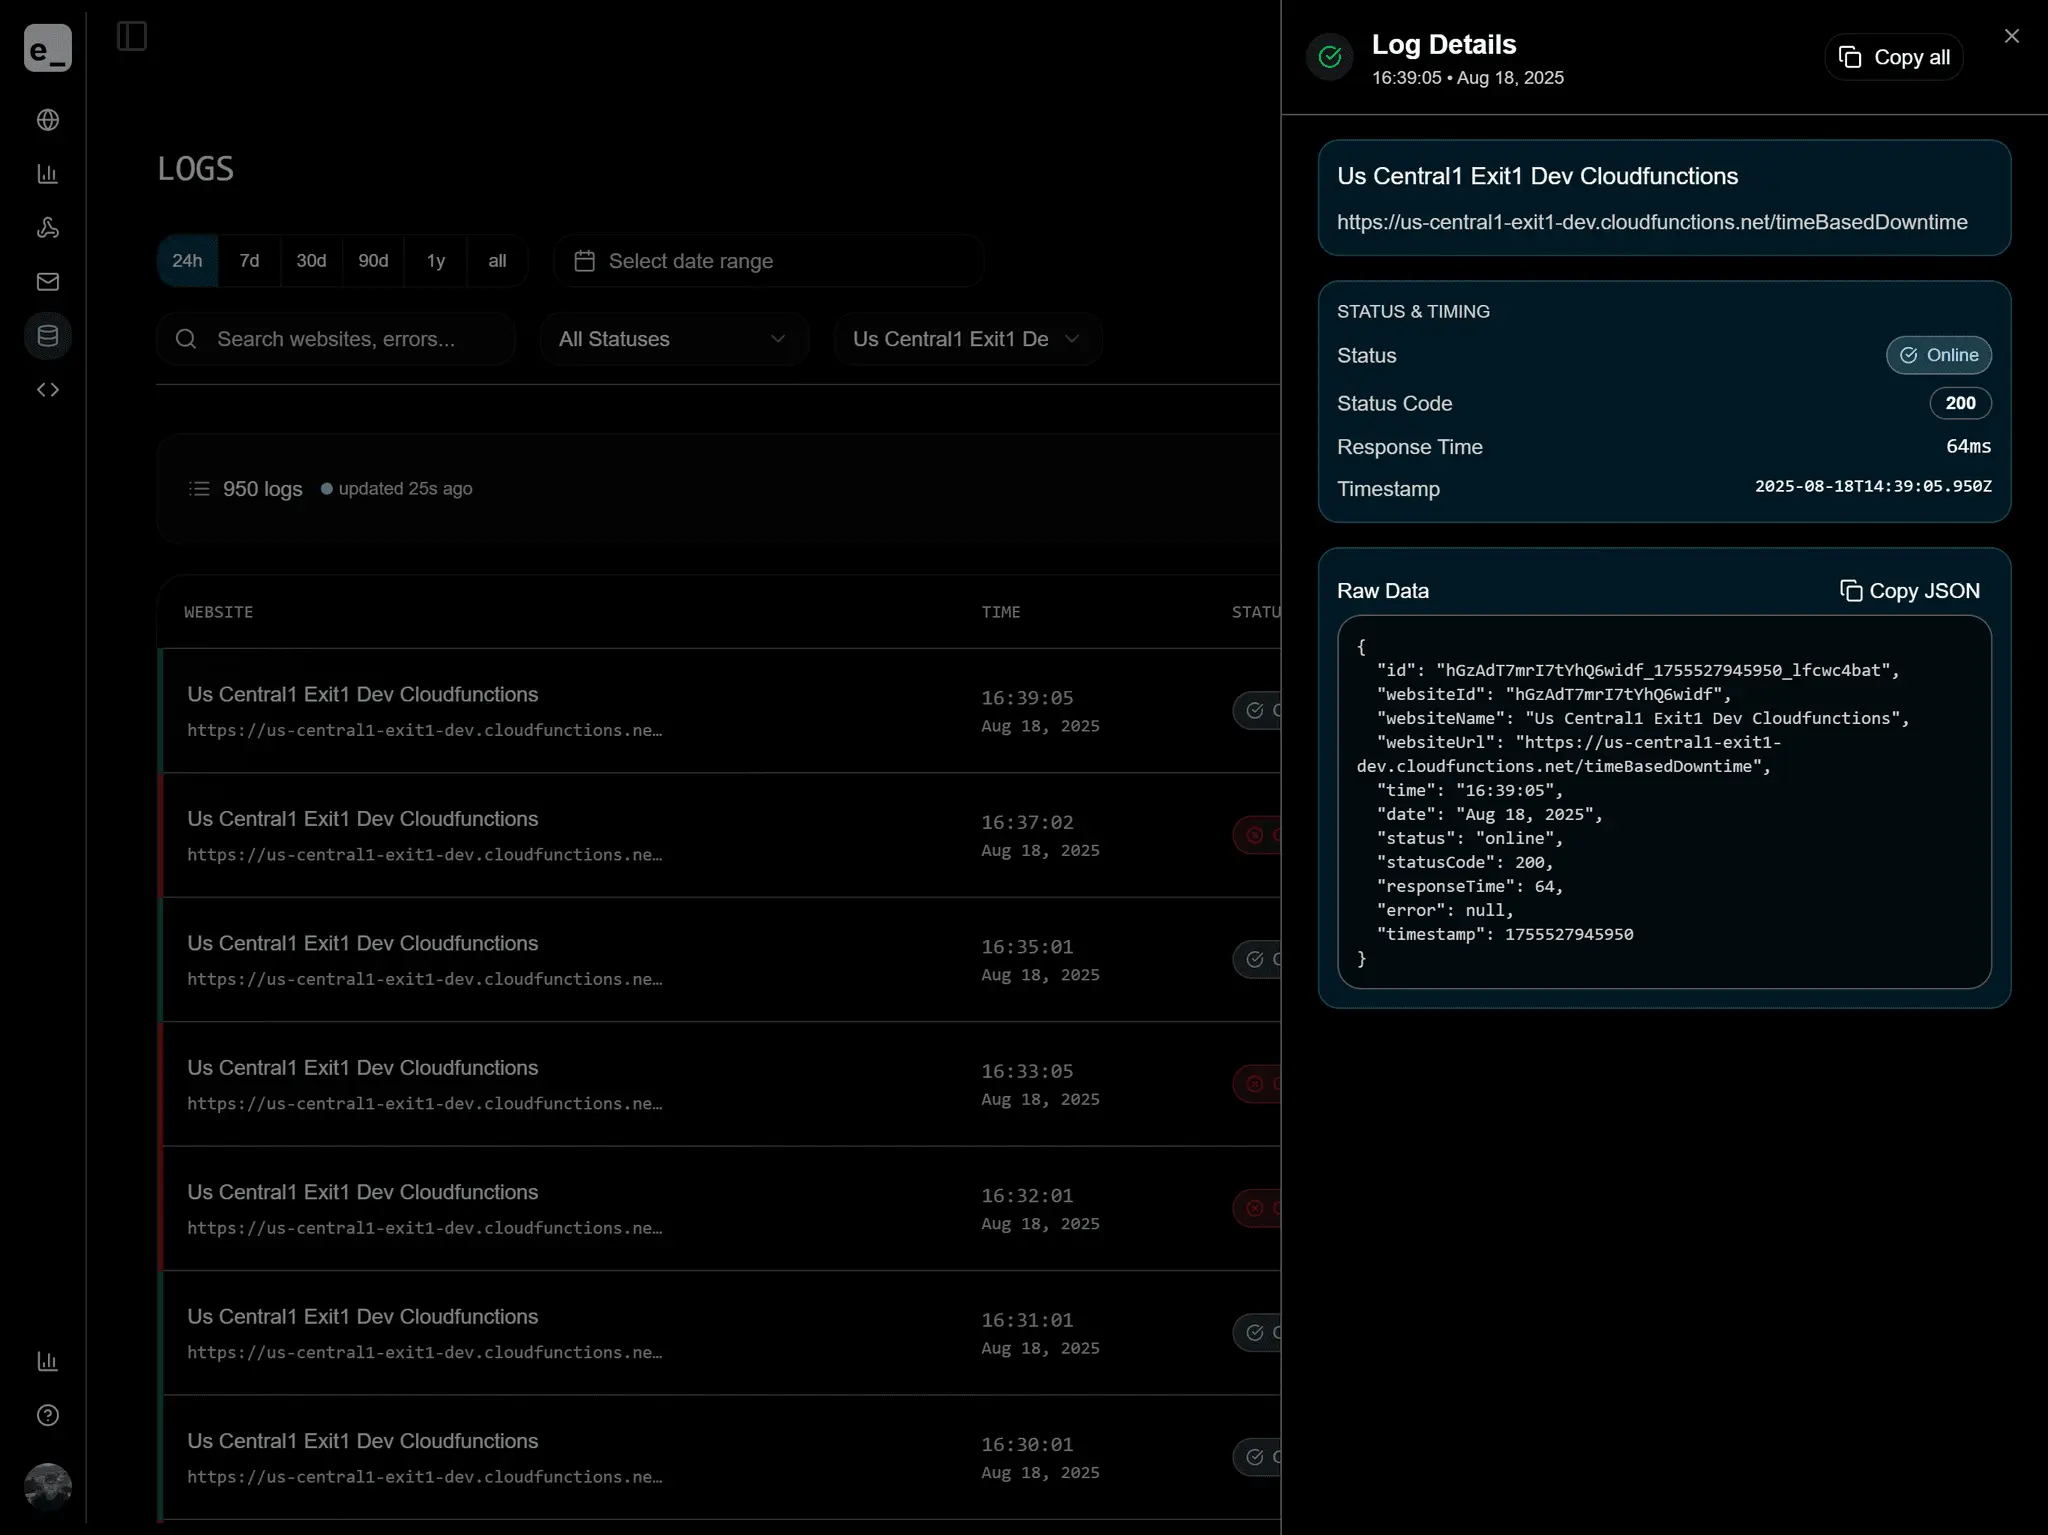Screen dimensions: 2048x1535
Task: Open the webhooks icon in sidebar
Action: pyautogui.click(x=47, y=228)
